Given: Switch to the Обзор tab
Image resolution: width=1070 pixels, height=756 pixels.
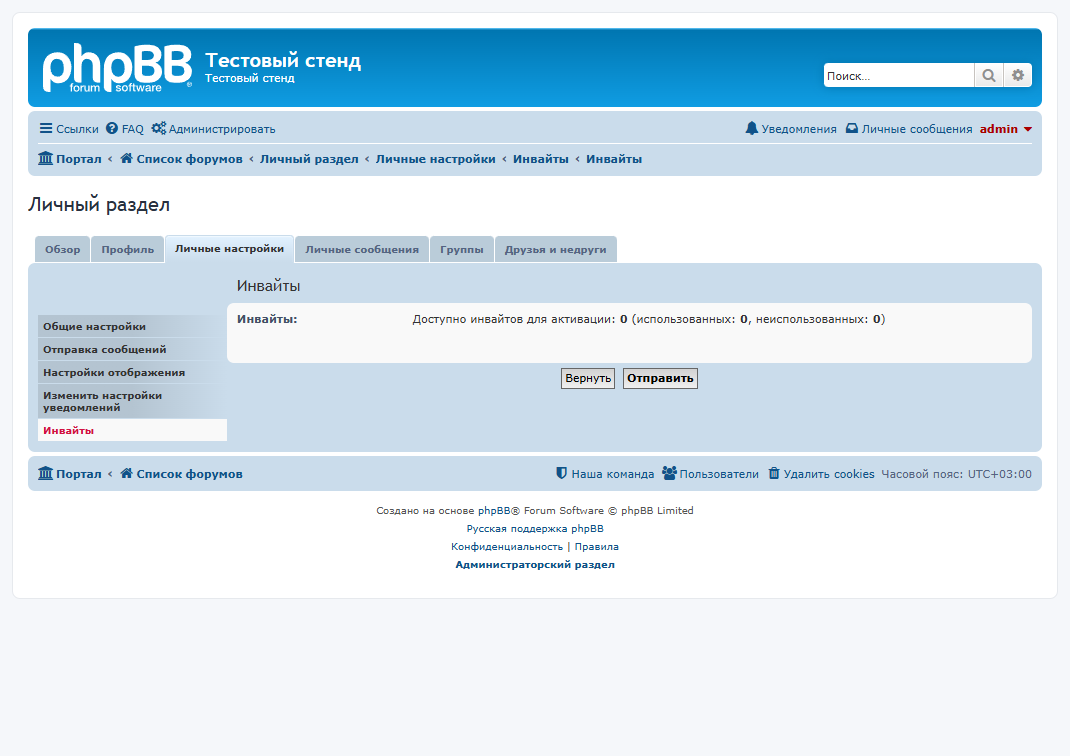Looking at the screenshot, I should 63,250.
